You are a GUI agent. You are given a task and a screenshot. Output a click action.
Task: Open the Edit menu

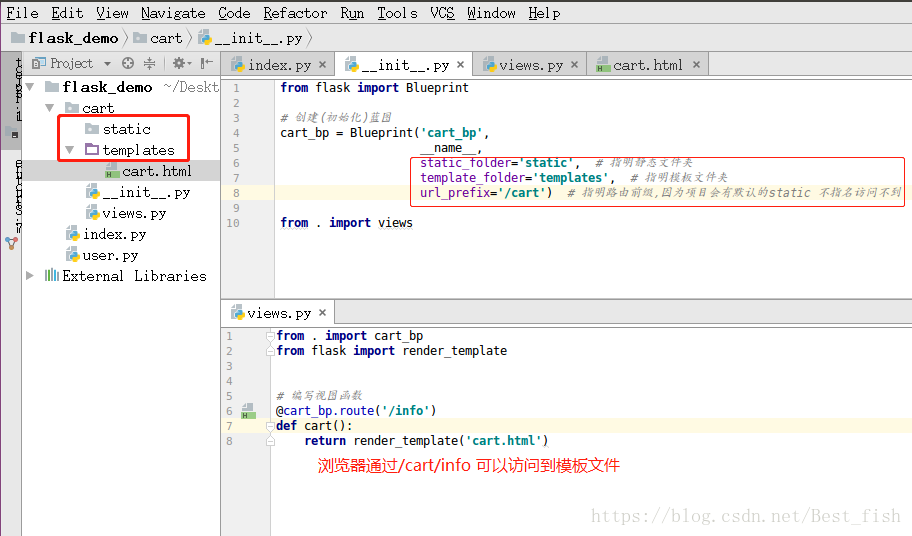click(67, 13)
